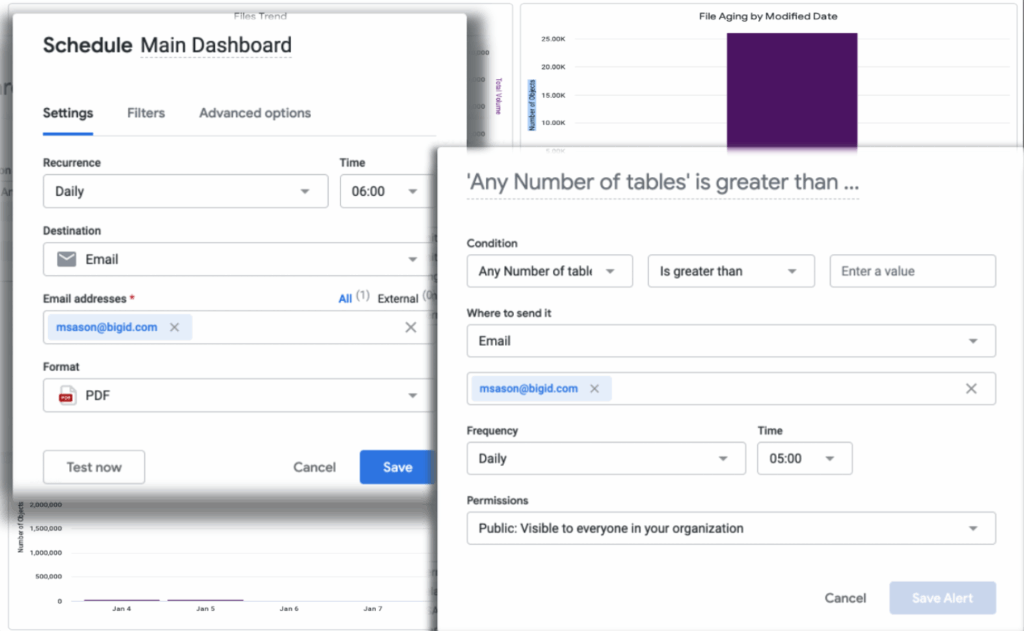Click the purple bar in File Aging chart
Image resolution: width=1024 pixels, height=631 pixels.
click(x=791, y=92)
